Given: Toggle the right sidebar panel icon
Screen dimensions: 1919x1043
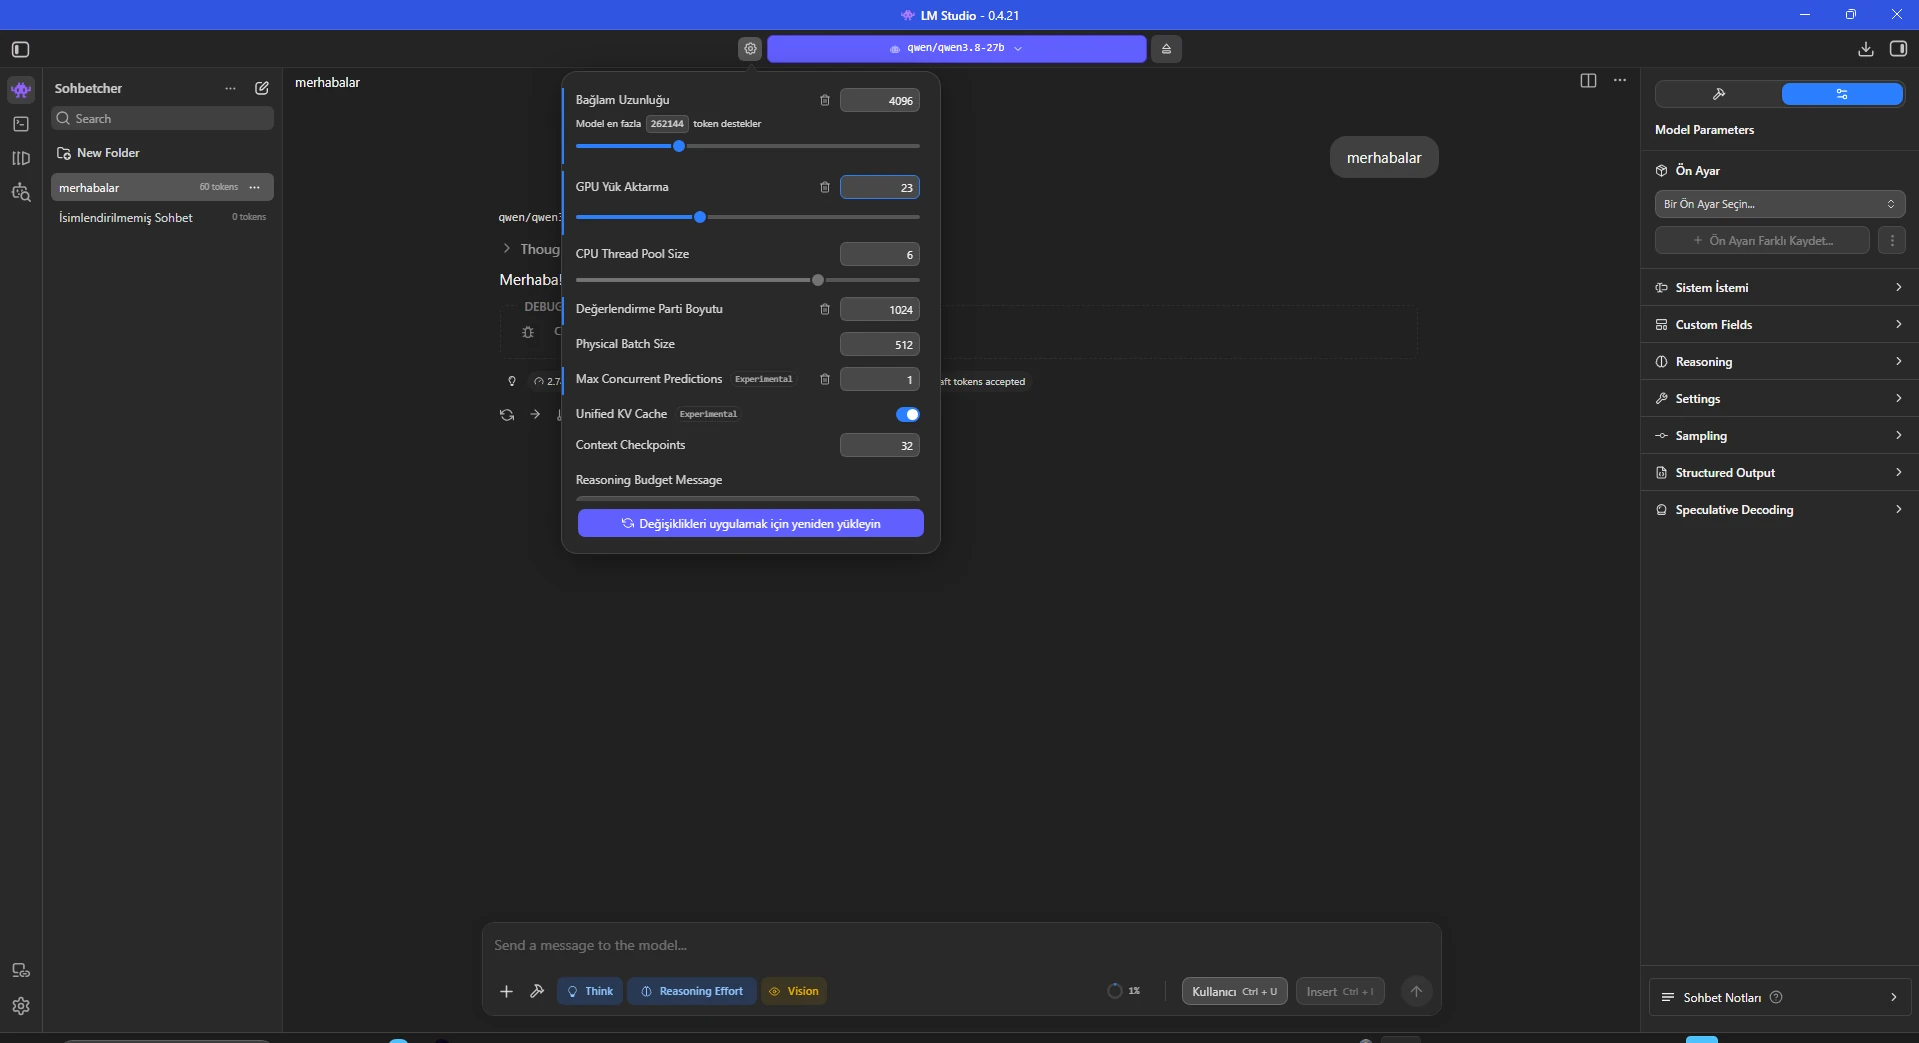Looking at the screenshot, I should click(1898, 49).
